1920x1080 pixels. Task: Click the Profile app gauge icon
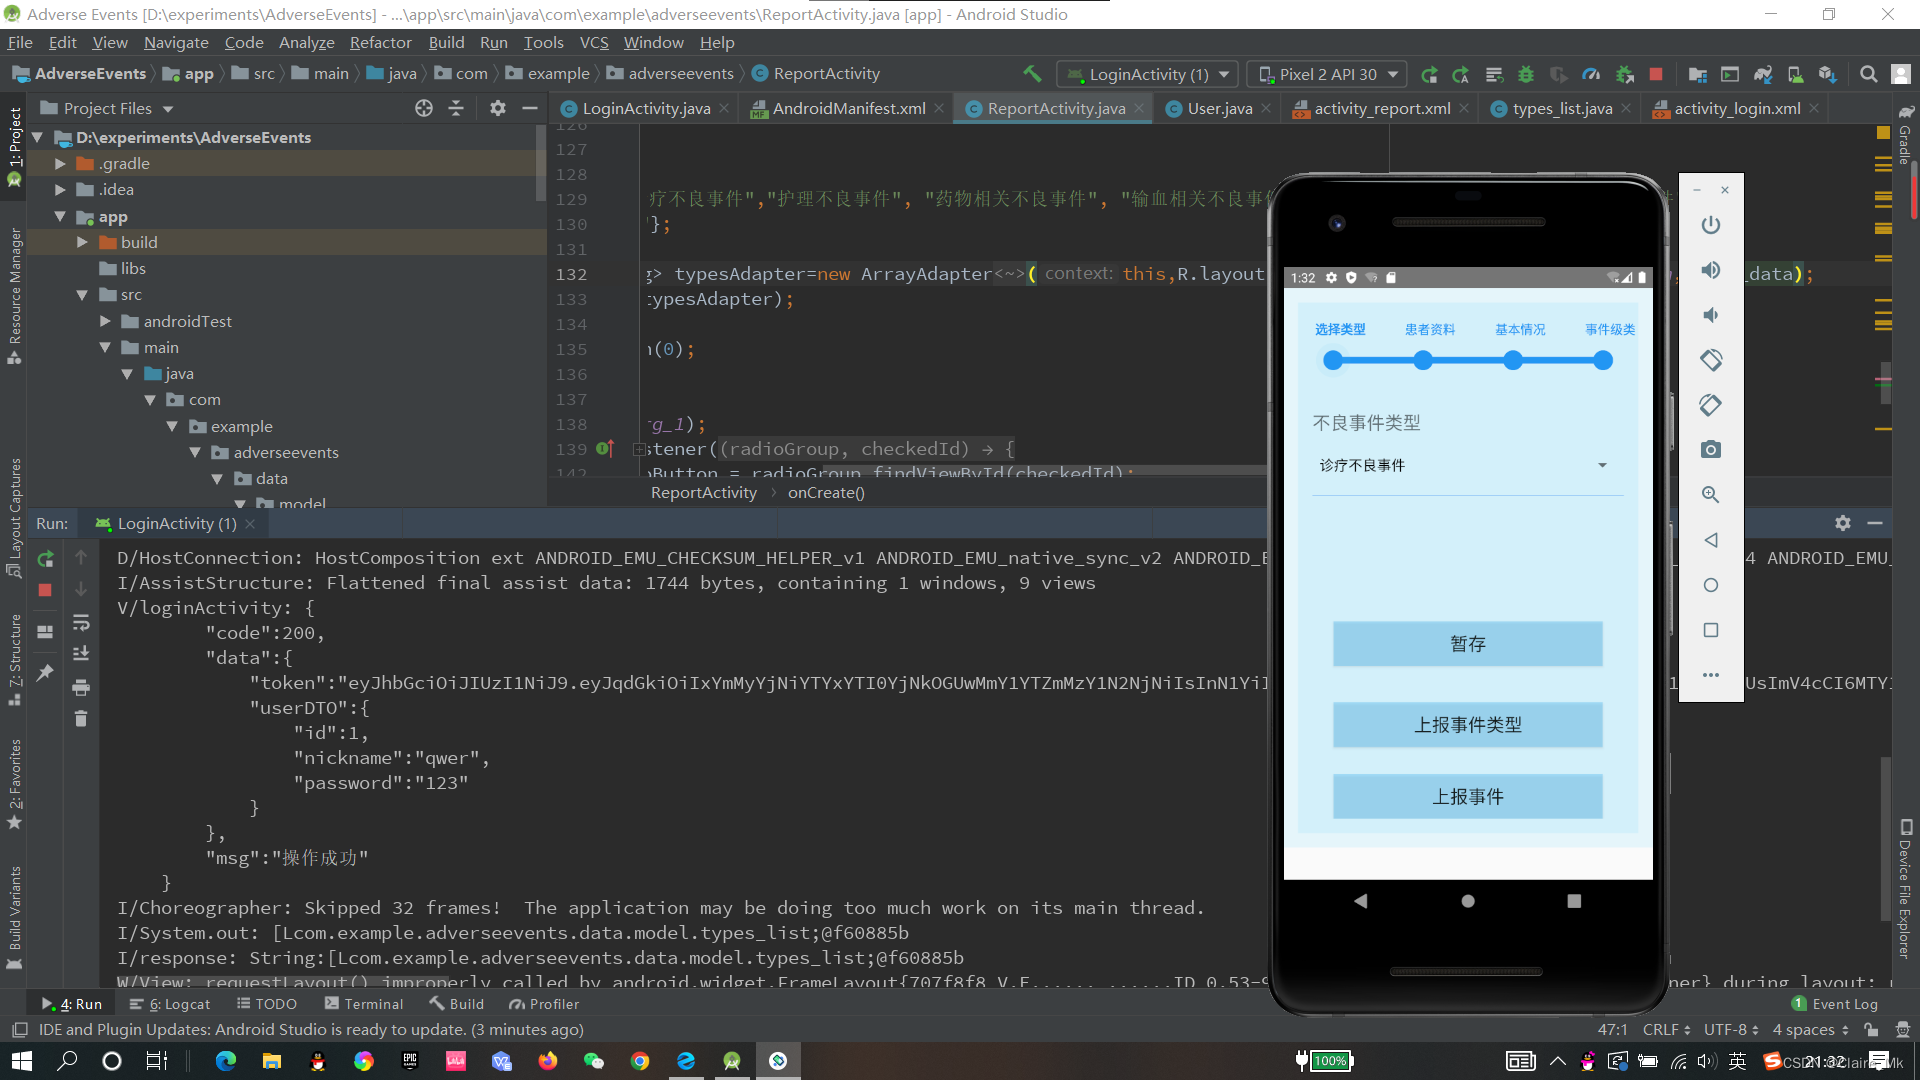[1591, 74]
